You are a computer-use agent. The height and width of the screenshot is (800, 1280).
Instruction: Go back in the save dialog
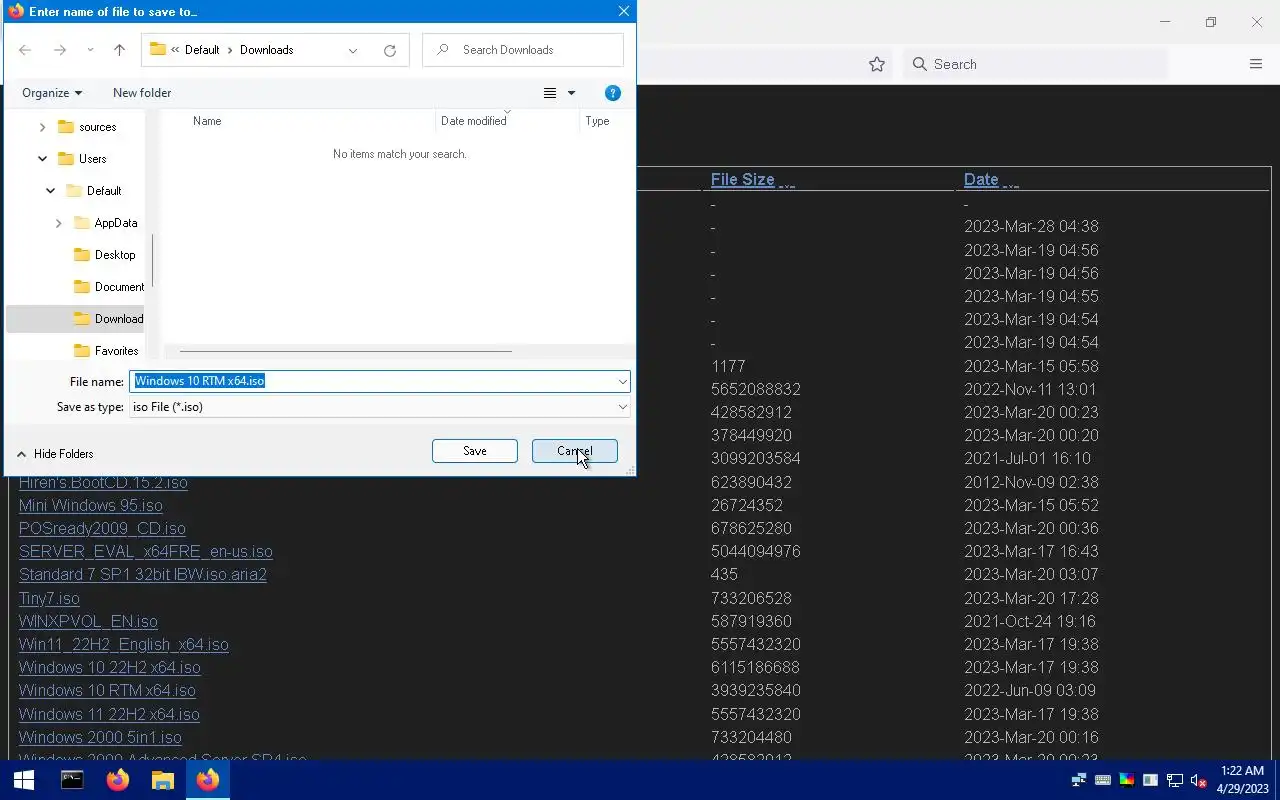click(25, 50)
